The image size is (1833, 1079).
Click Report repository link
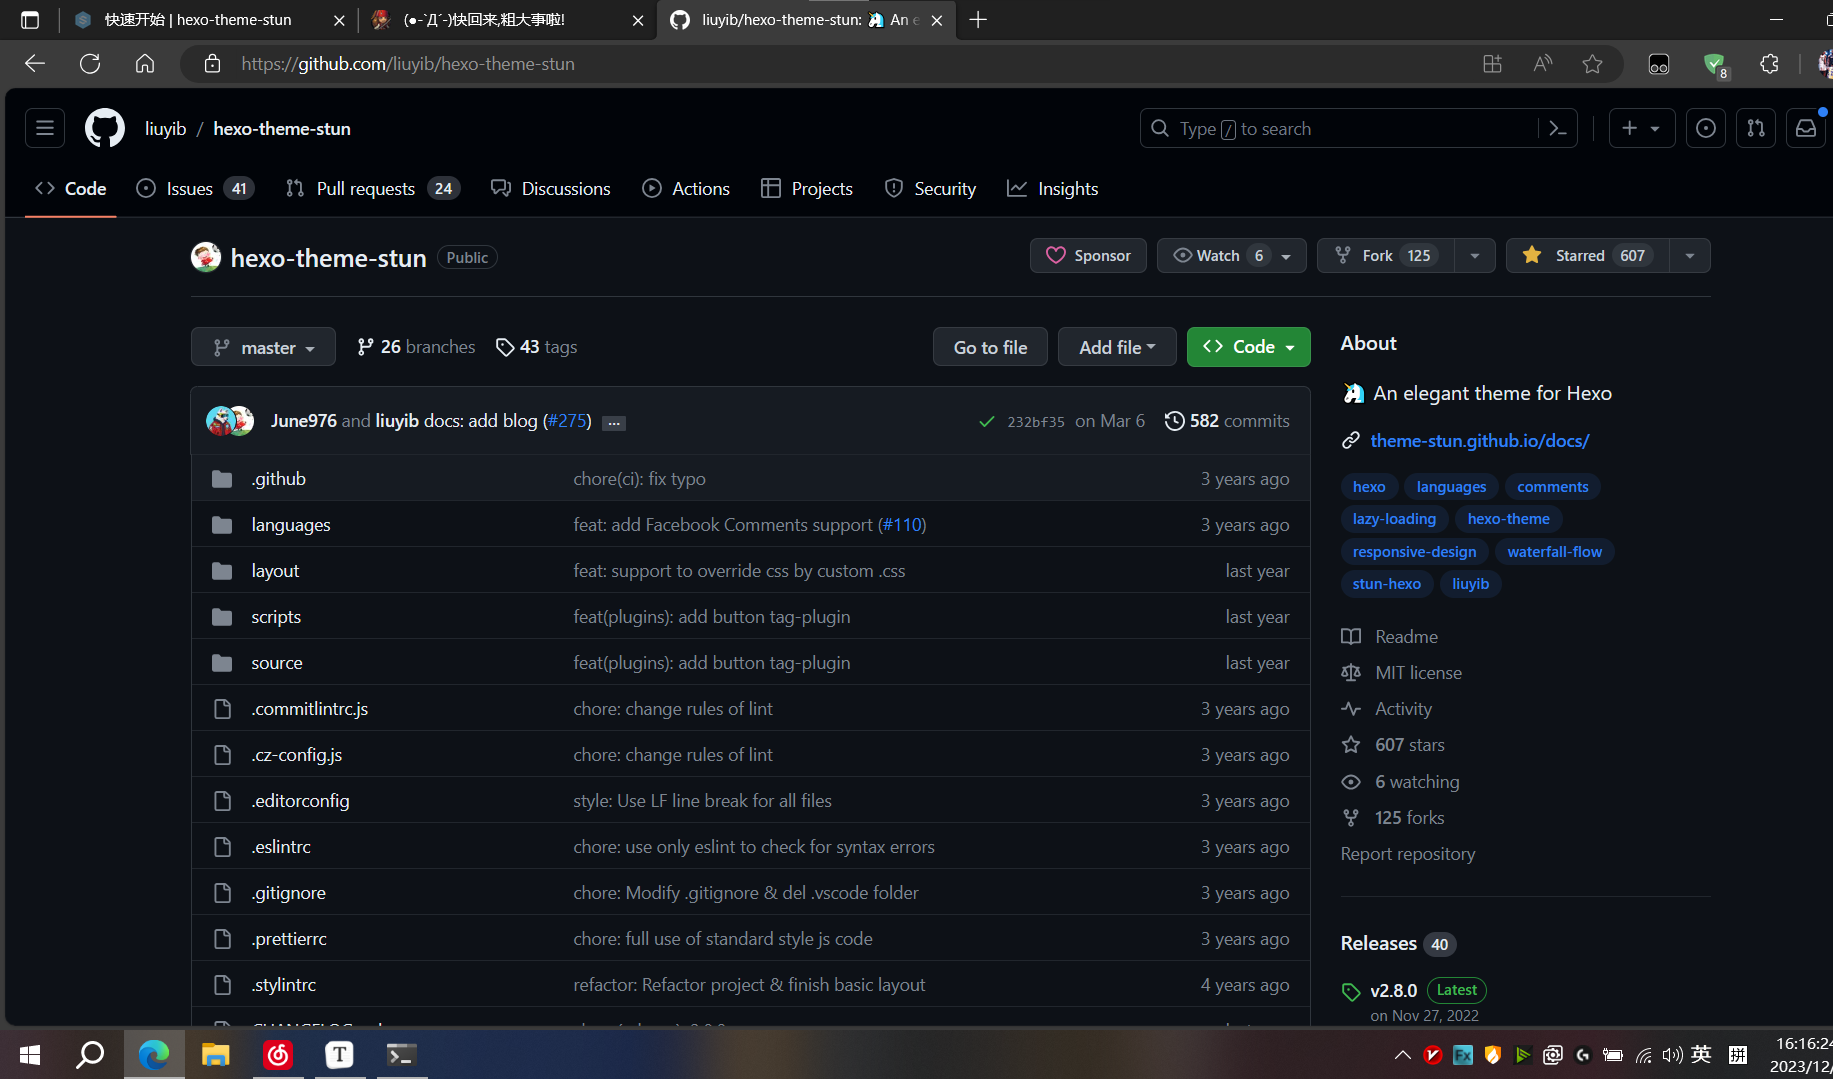[x=1407, y=854]
